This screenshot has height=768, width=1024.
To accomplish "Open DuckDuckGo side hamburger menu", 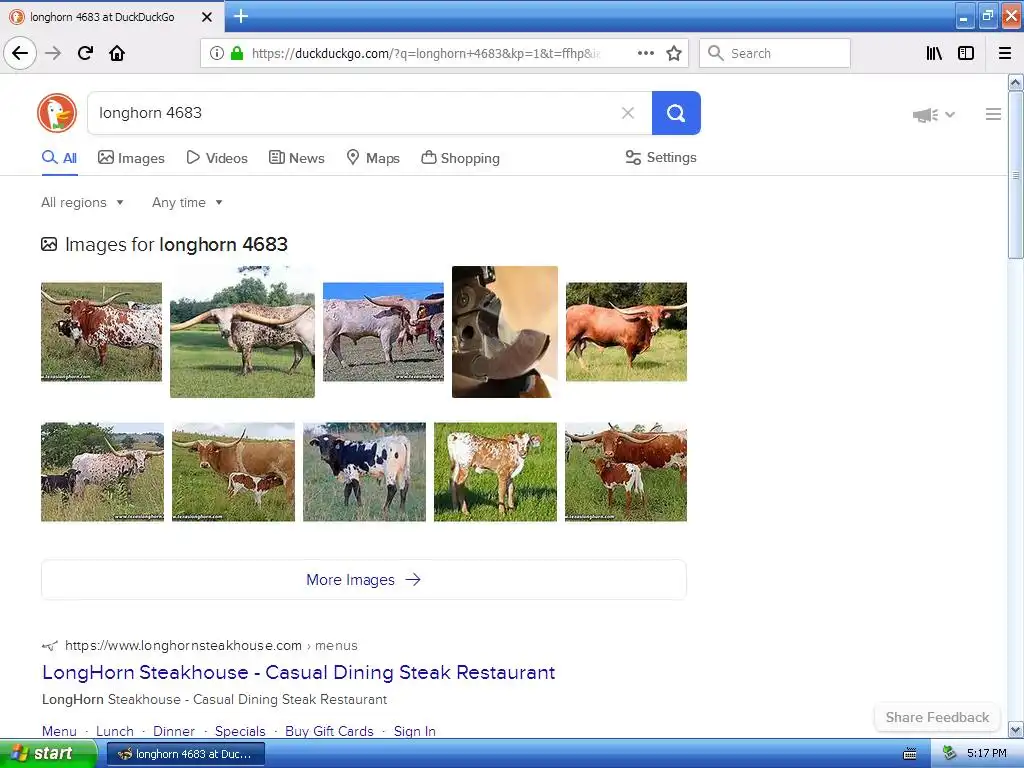I will 993,114.
